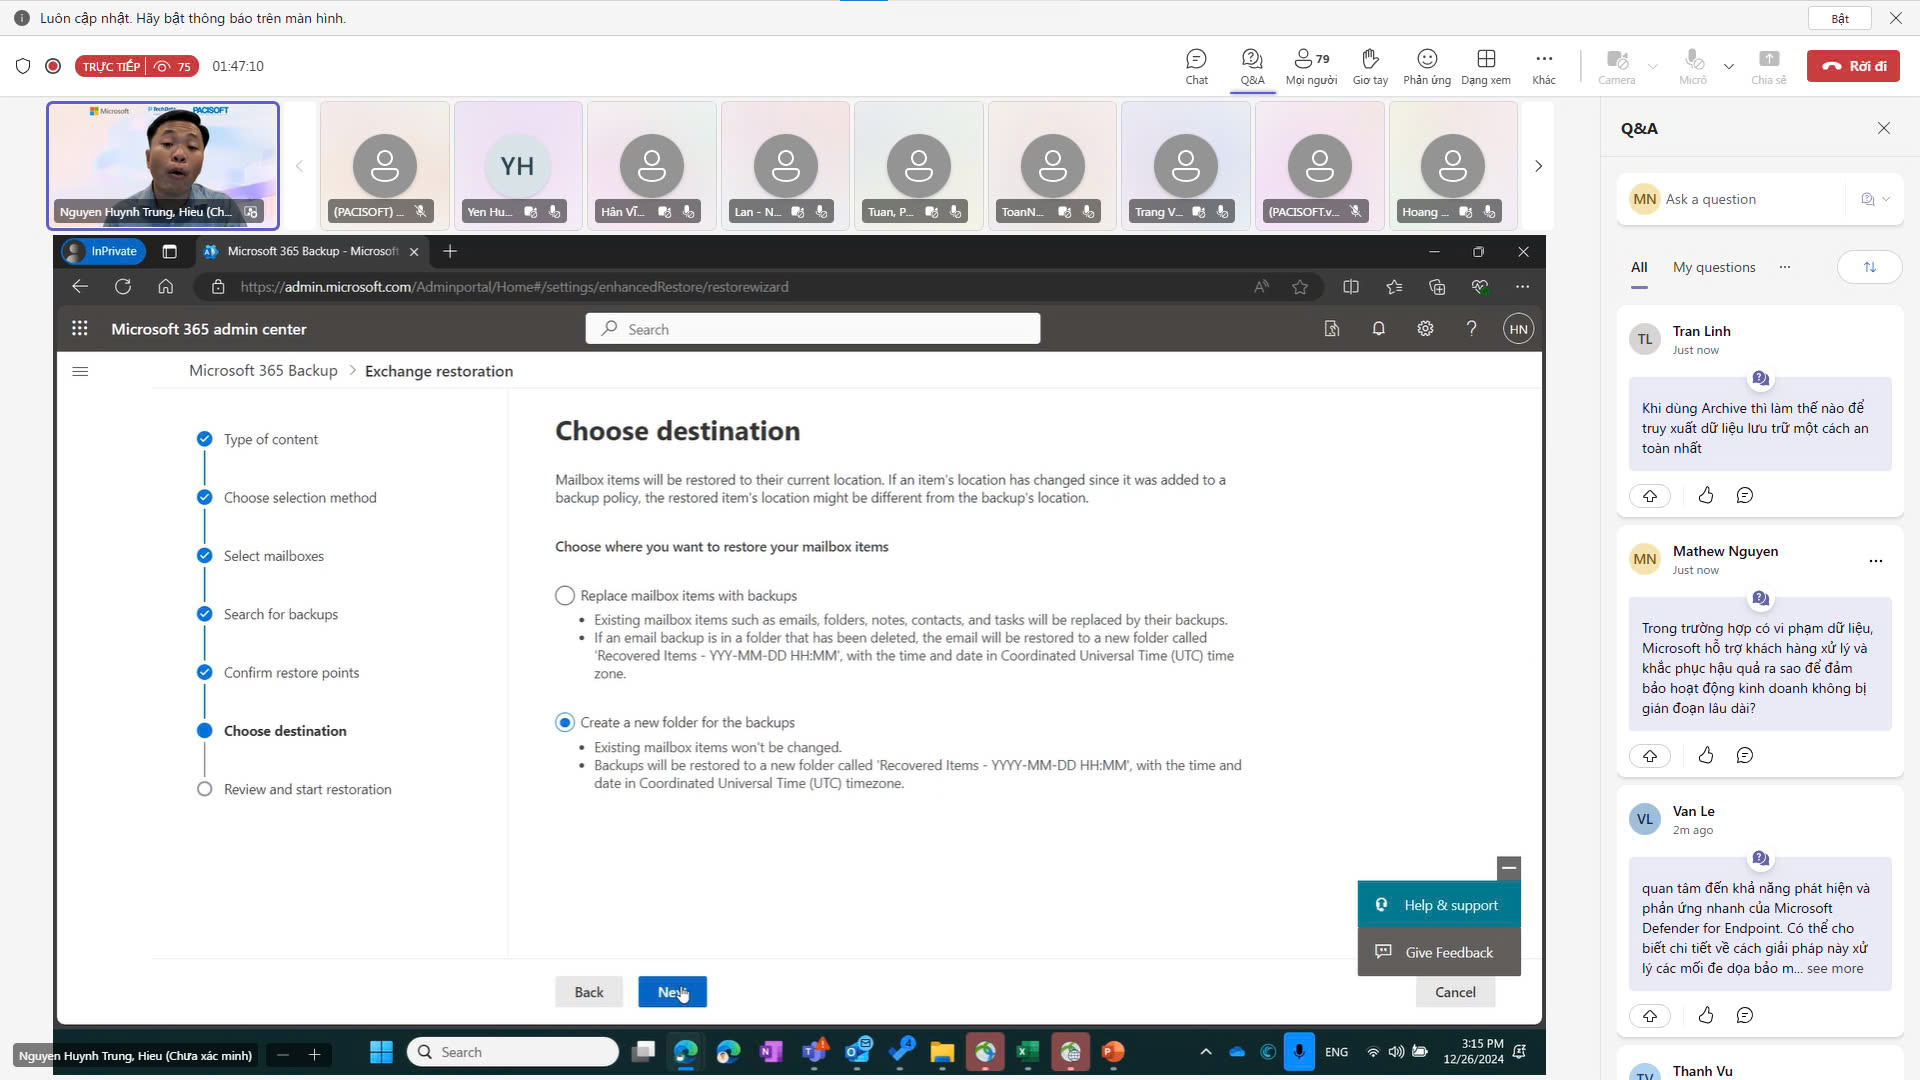
Task: Select Create a new folder for the backups
Action: coord(565,722)
